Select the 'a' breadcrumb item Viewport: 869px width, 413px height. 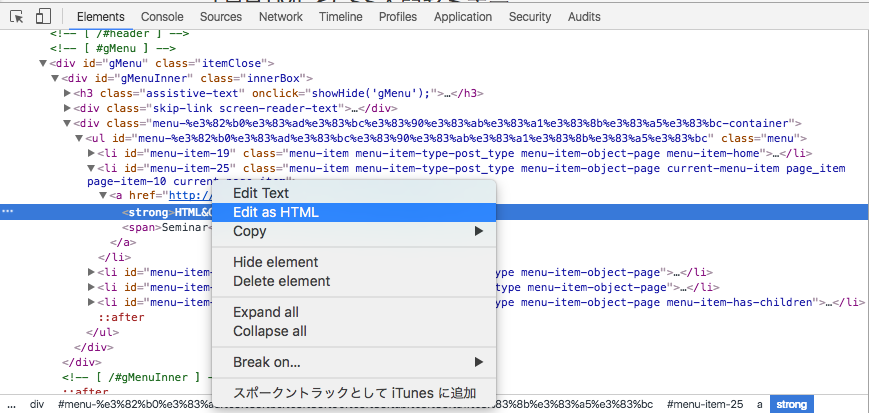pos(760,404)
